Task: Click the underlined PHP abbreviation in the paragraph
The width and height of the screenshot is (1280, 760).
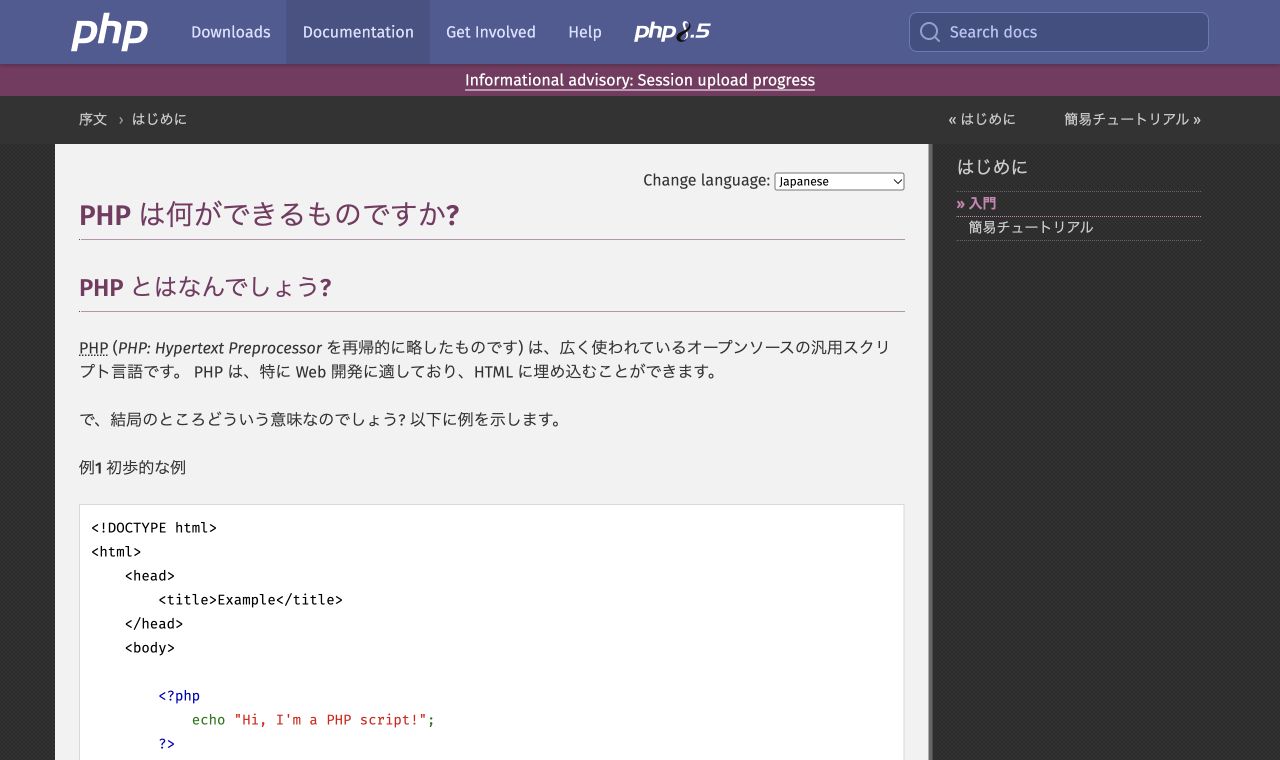Action: (93, 348)
